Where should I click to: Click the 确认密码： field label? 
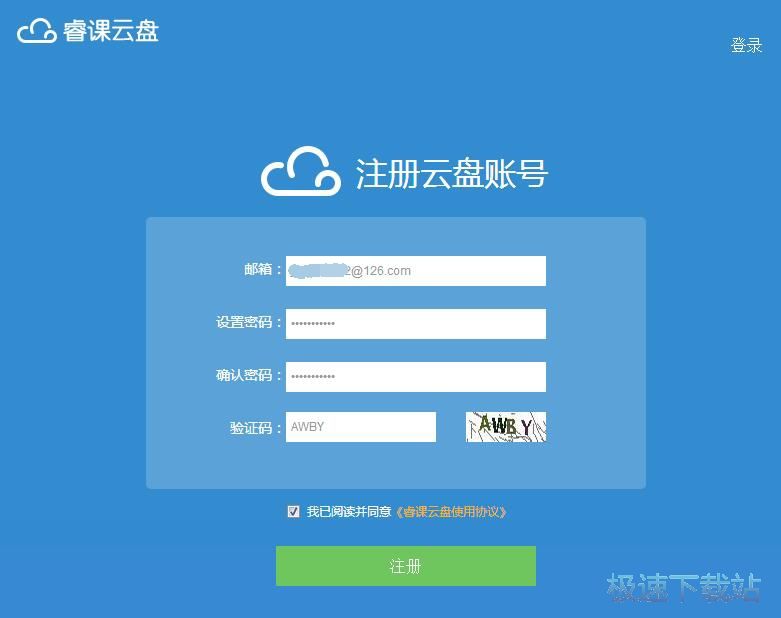pos(249,375)
